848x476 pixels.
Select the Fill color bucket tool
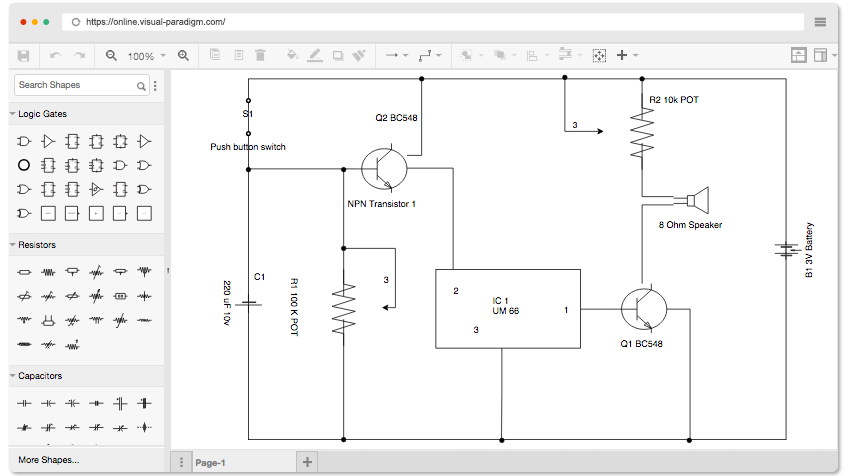pyautogui.click(x=292, y=55)
